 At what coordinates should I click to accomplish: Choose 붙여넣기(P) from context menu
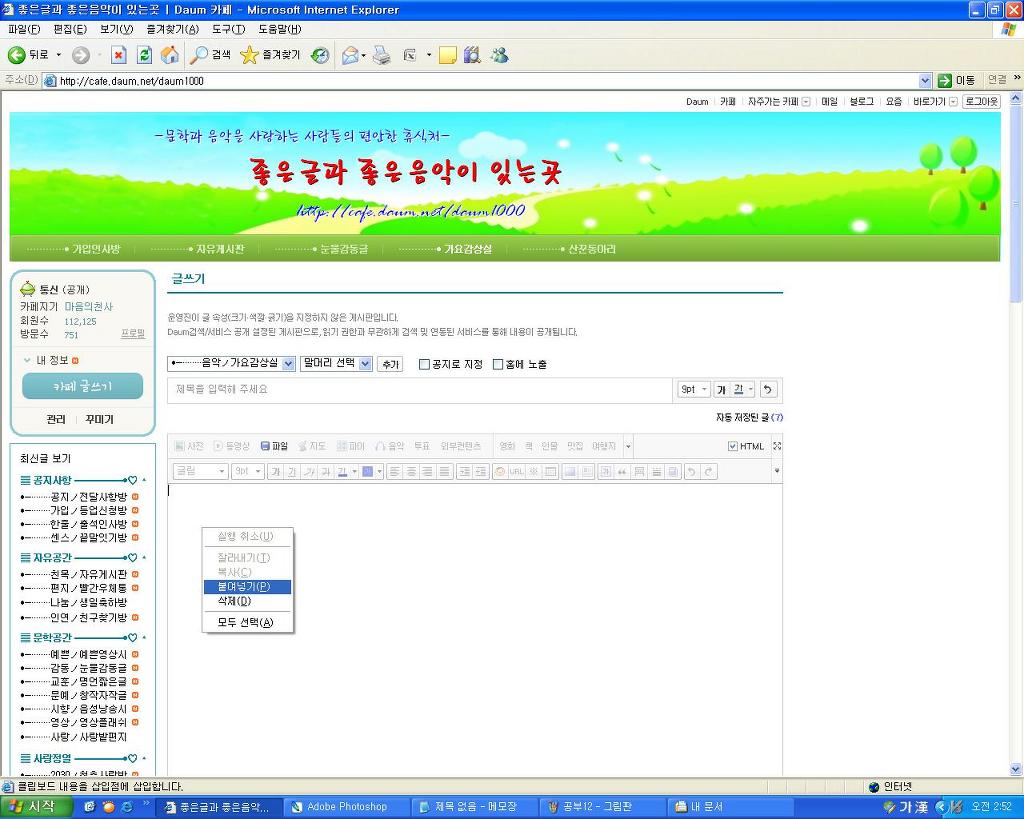248,586
